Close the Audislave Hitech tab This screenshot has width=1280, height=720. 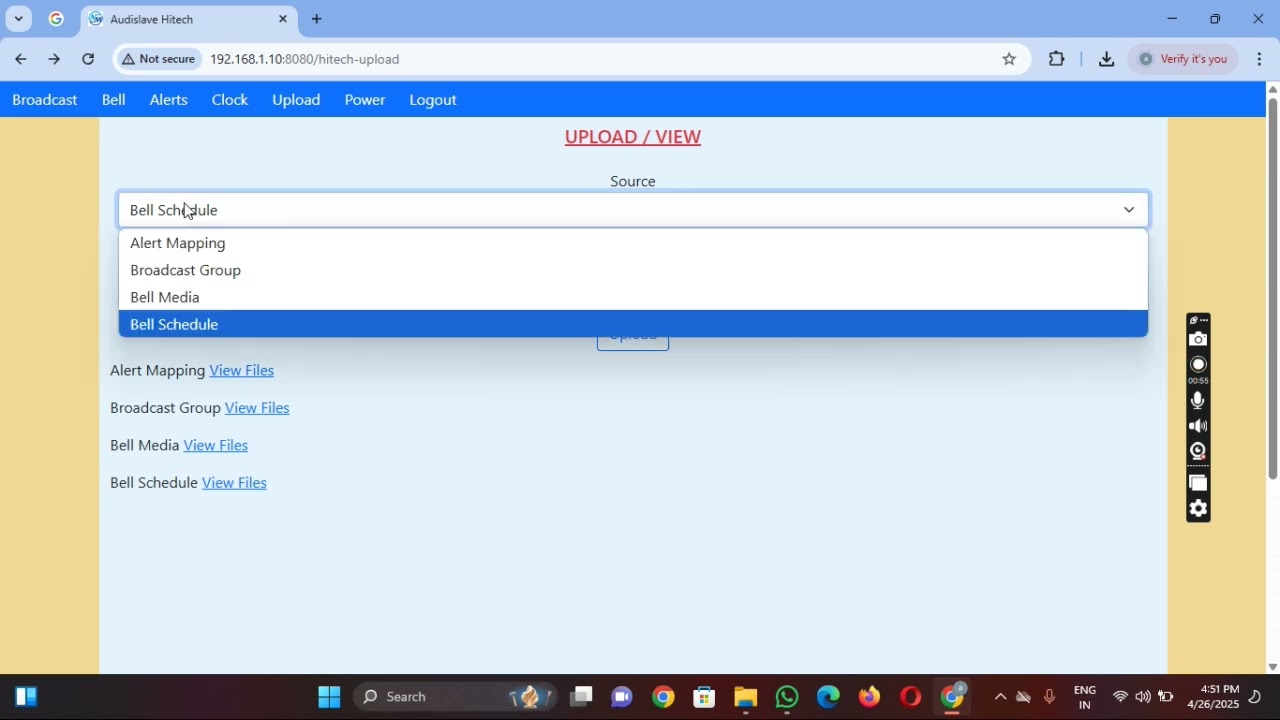click(283, 19)
